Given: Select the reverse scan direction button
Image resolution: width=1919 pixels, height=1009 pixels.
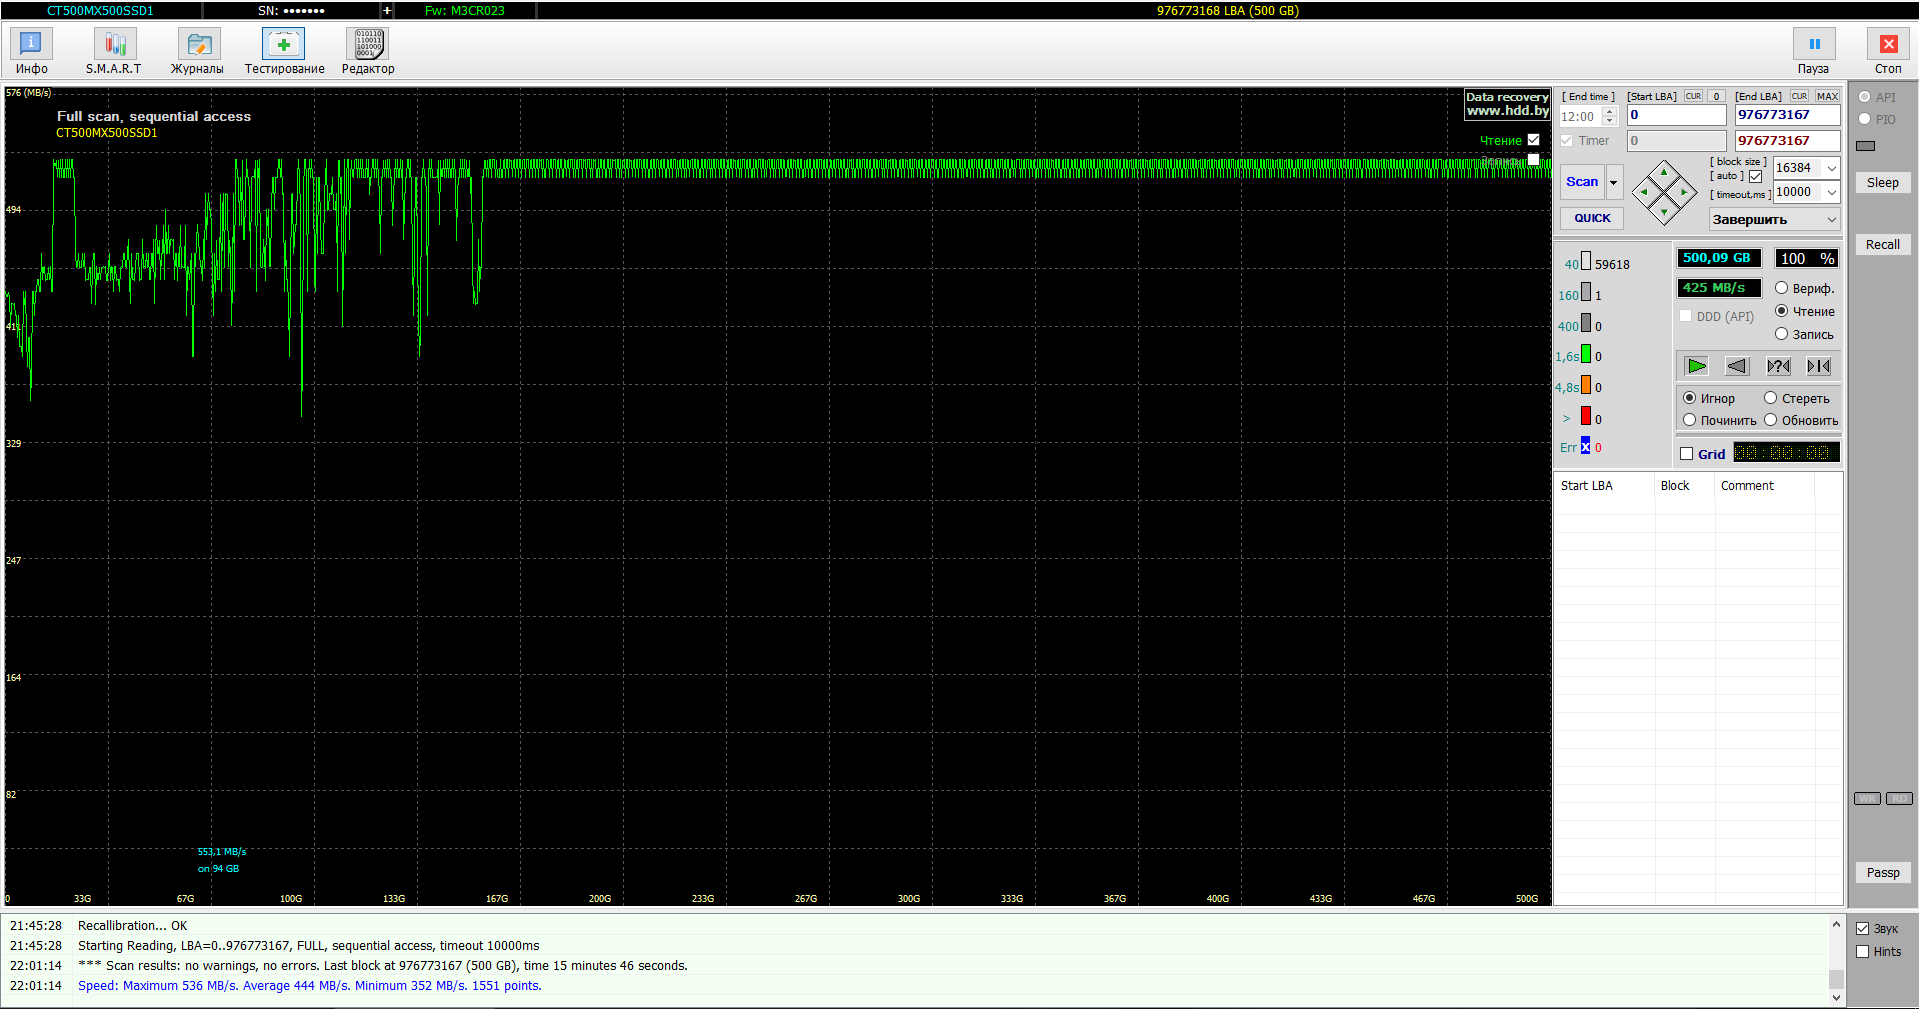Looking at the screenshot, I should [x=1737, y=366].
